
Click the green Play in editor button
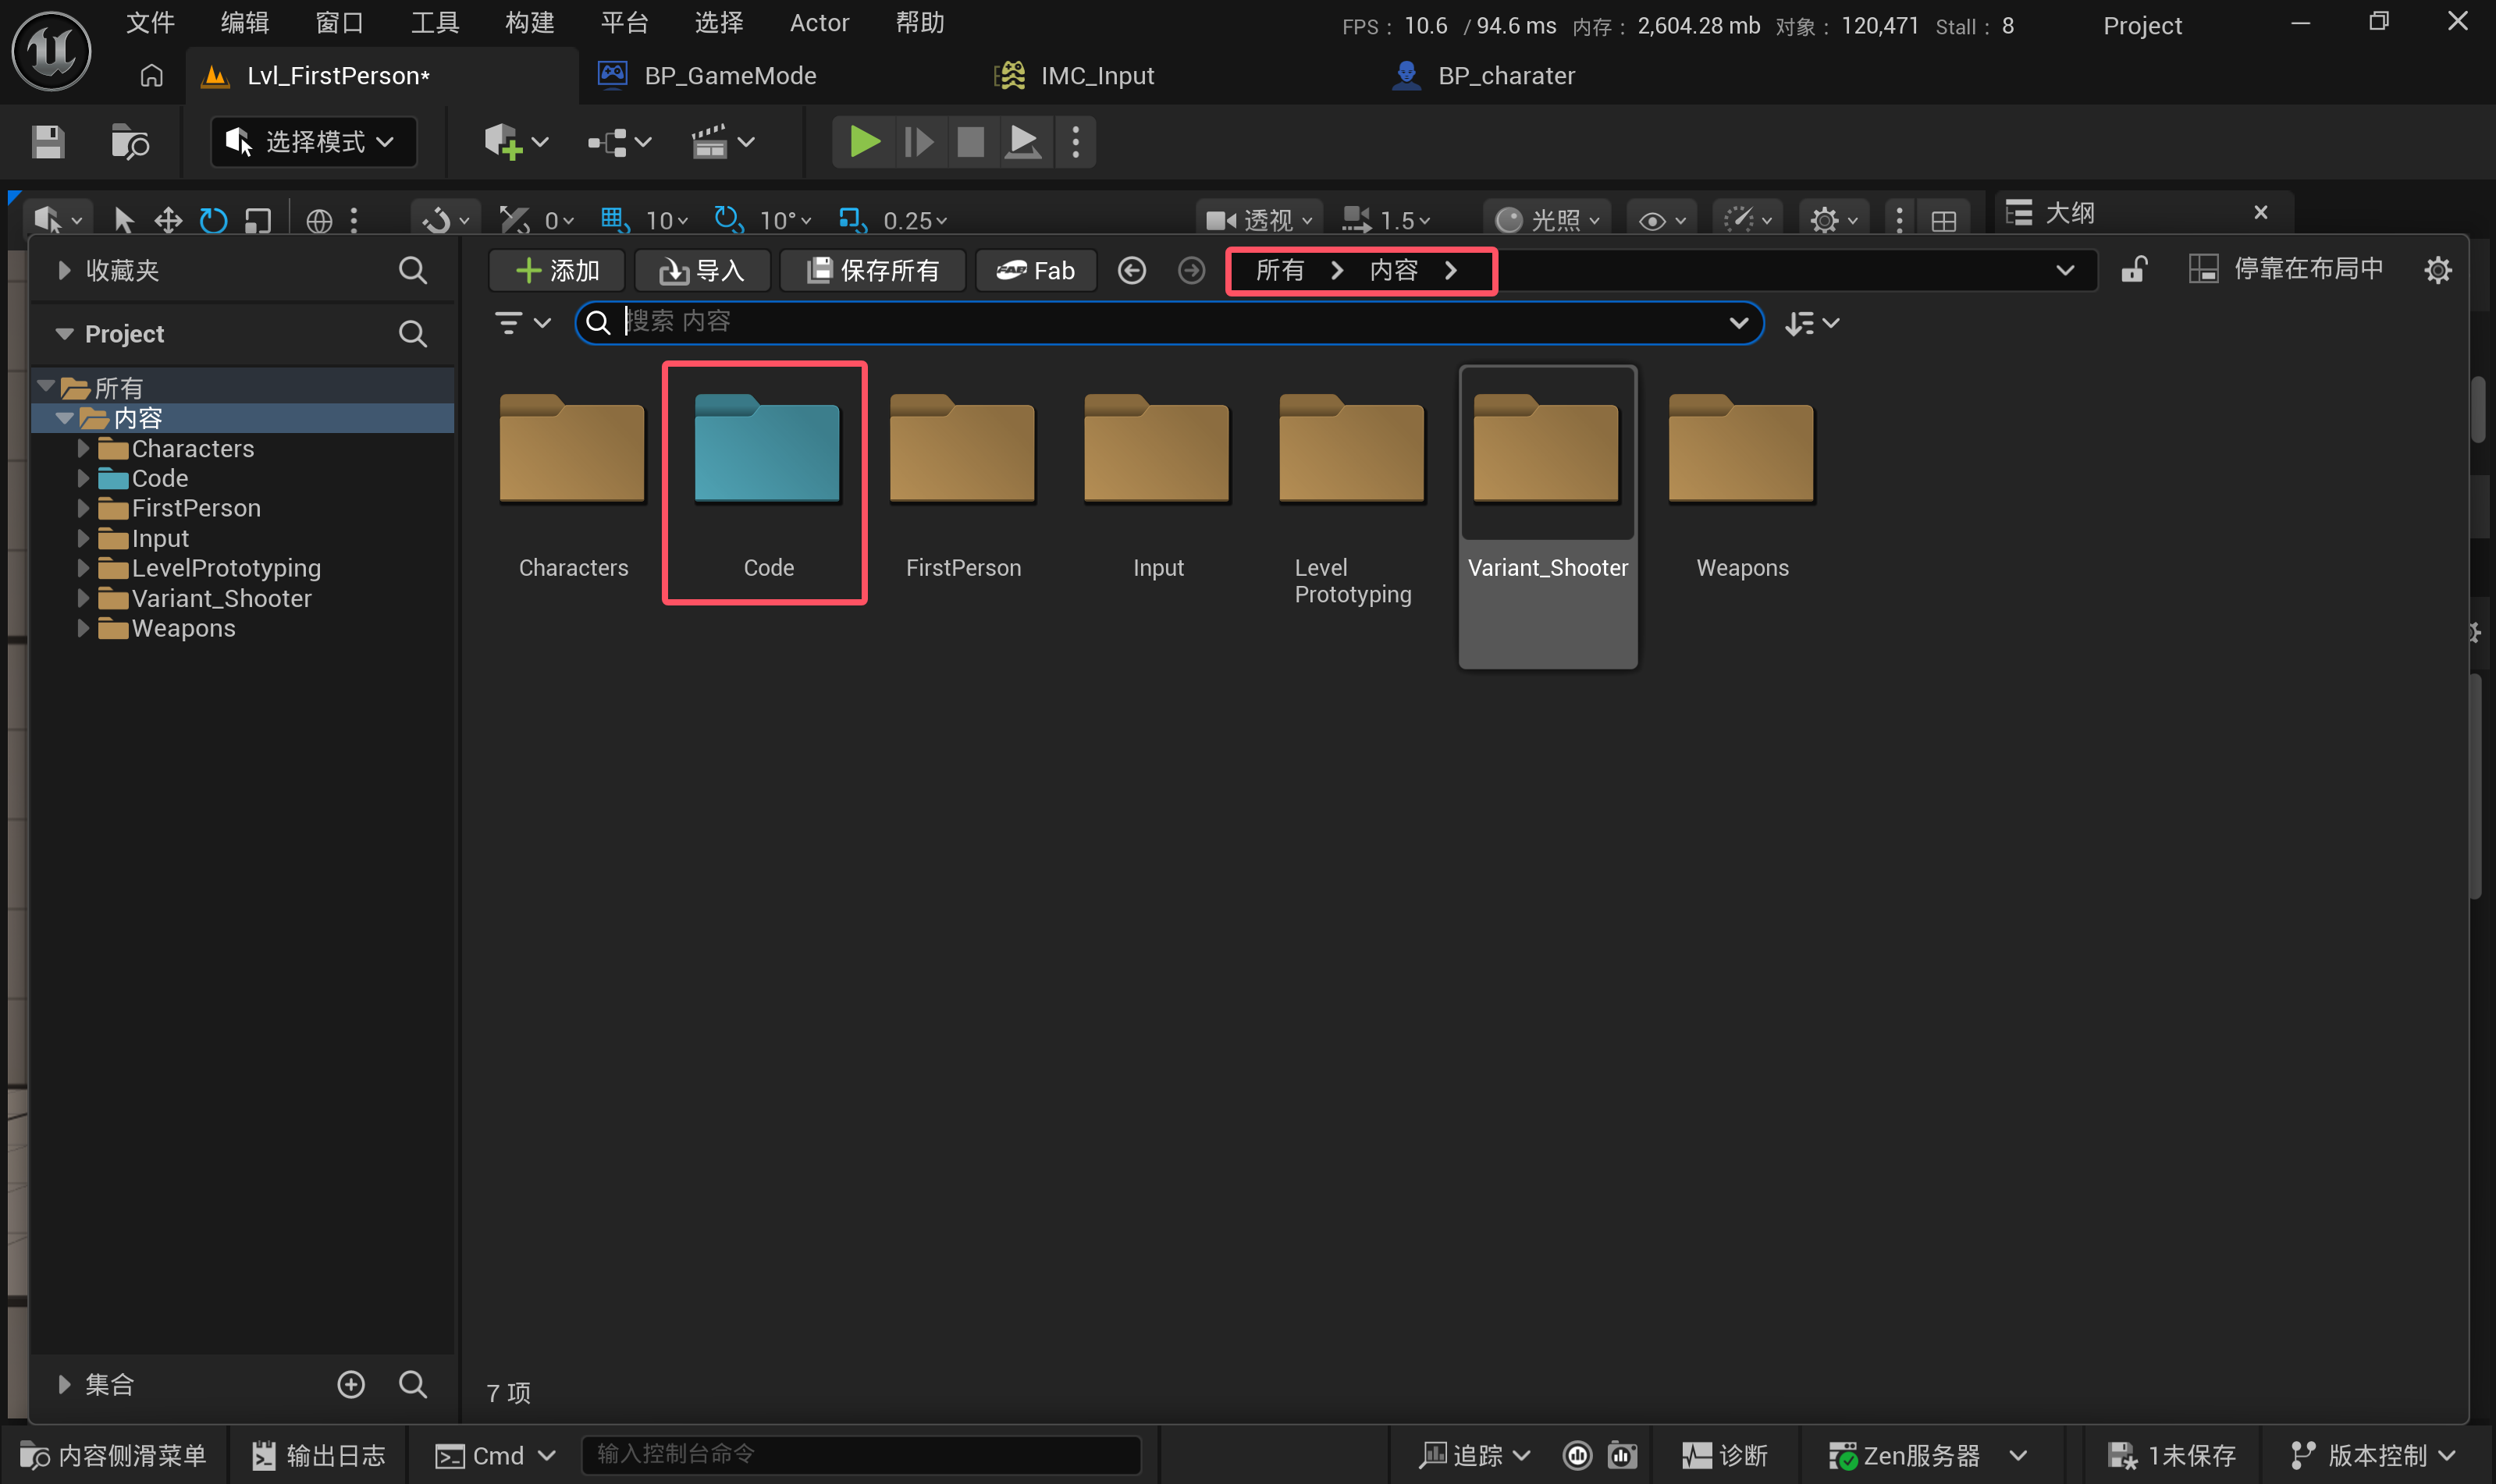(864, 141)
